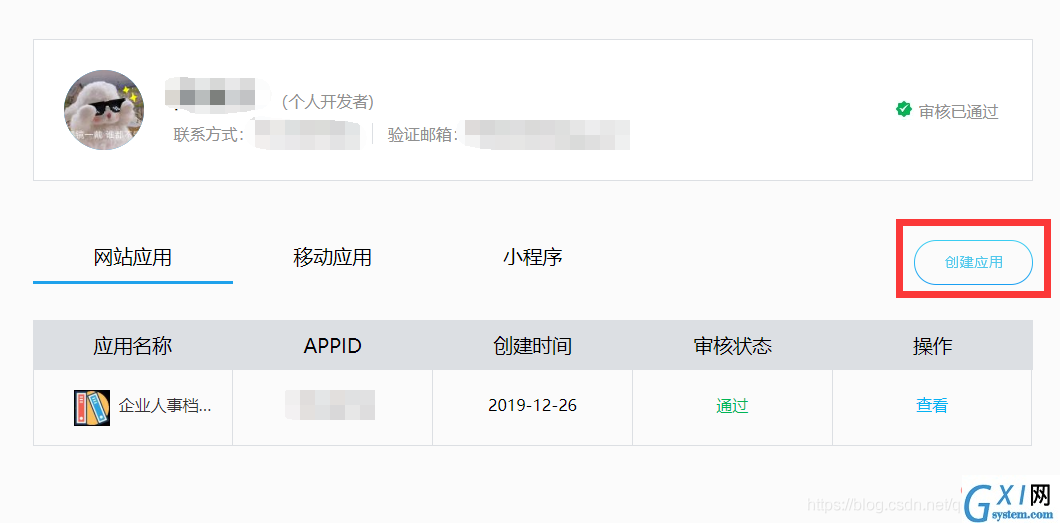
Task: Click the APPID column header
Action: click(x=333, y=346)
